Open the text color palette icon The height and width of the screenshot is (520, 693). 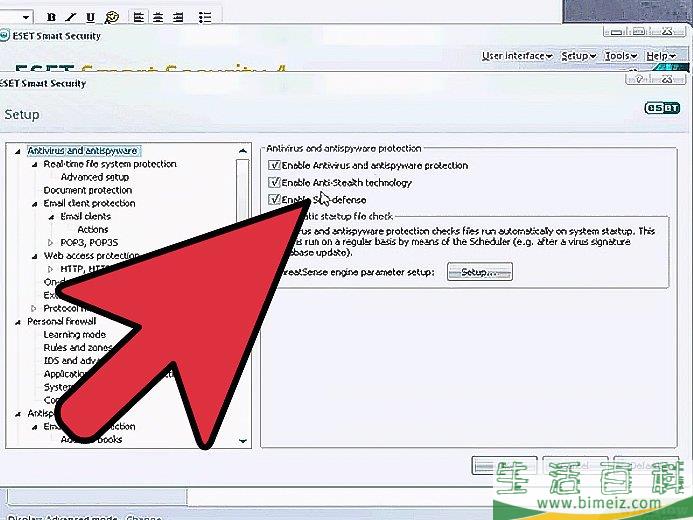click(x=112, y=17)
